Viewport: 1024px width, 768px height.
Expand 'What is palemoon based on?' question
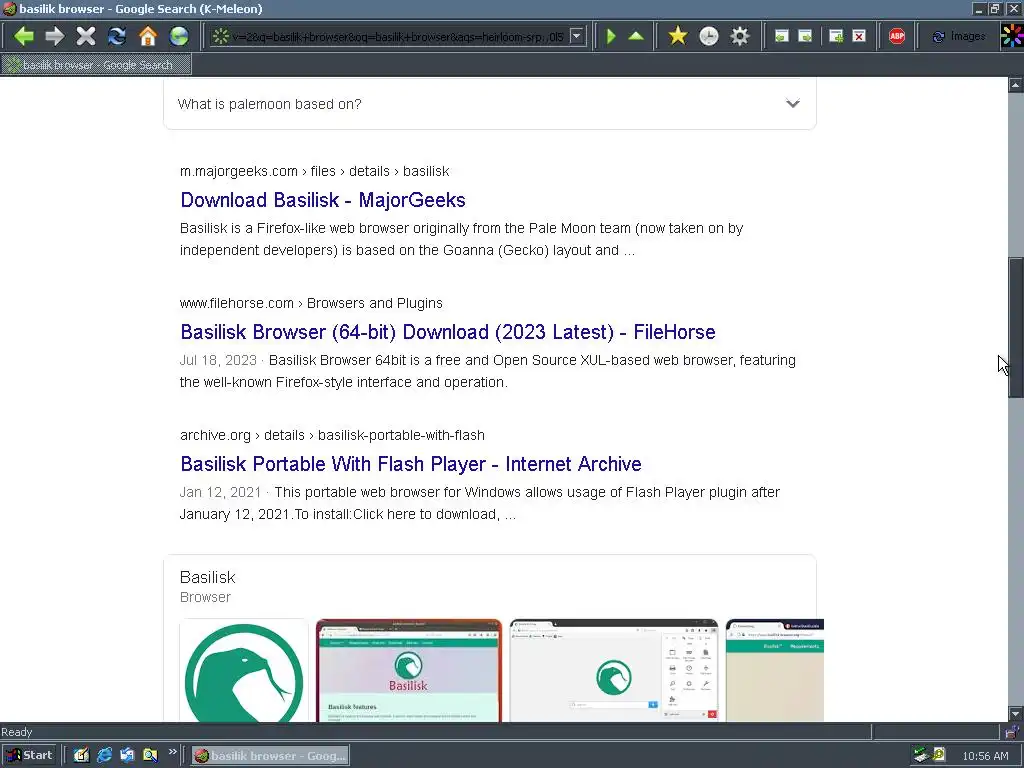pos(489,104)
